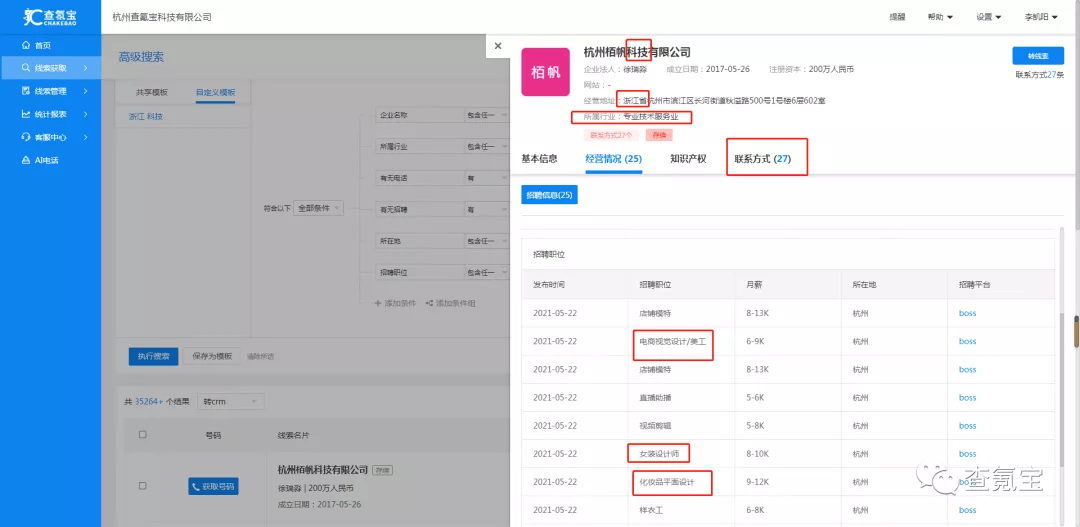Open 所属行业 condition operator dropdown
Image resolution: width=1080 pixels, height=527 pixels.
pos(486,146)
